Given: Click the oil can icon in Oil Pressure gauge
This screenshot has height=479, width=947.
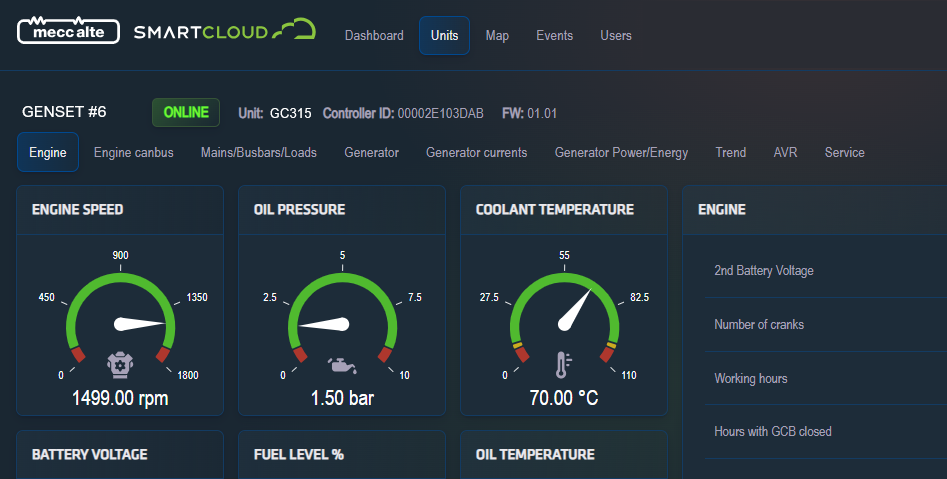Looking at the screenshot, I should click(342, 365).
